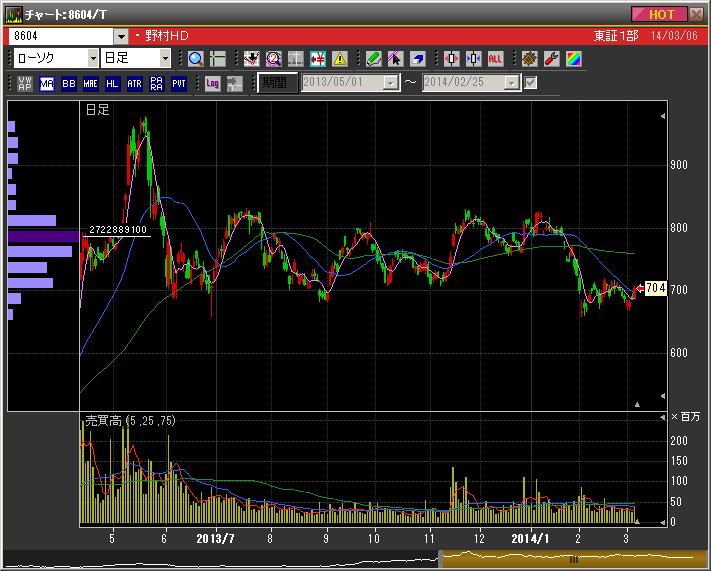Image resolution: width=711 pixels, height=571 pixels.
Task: Click the red ALL display button
Action: 495,59
